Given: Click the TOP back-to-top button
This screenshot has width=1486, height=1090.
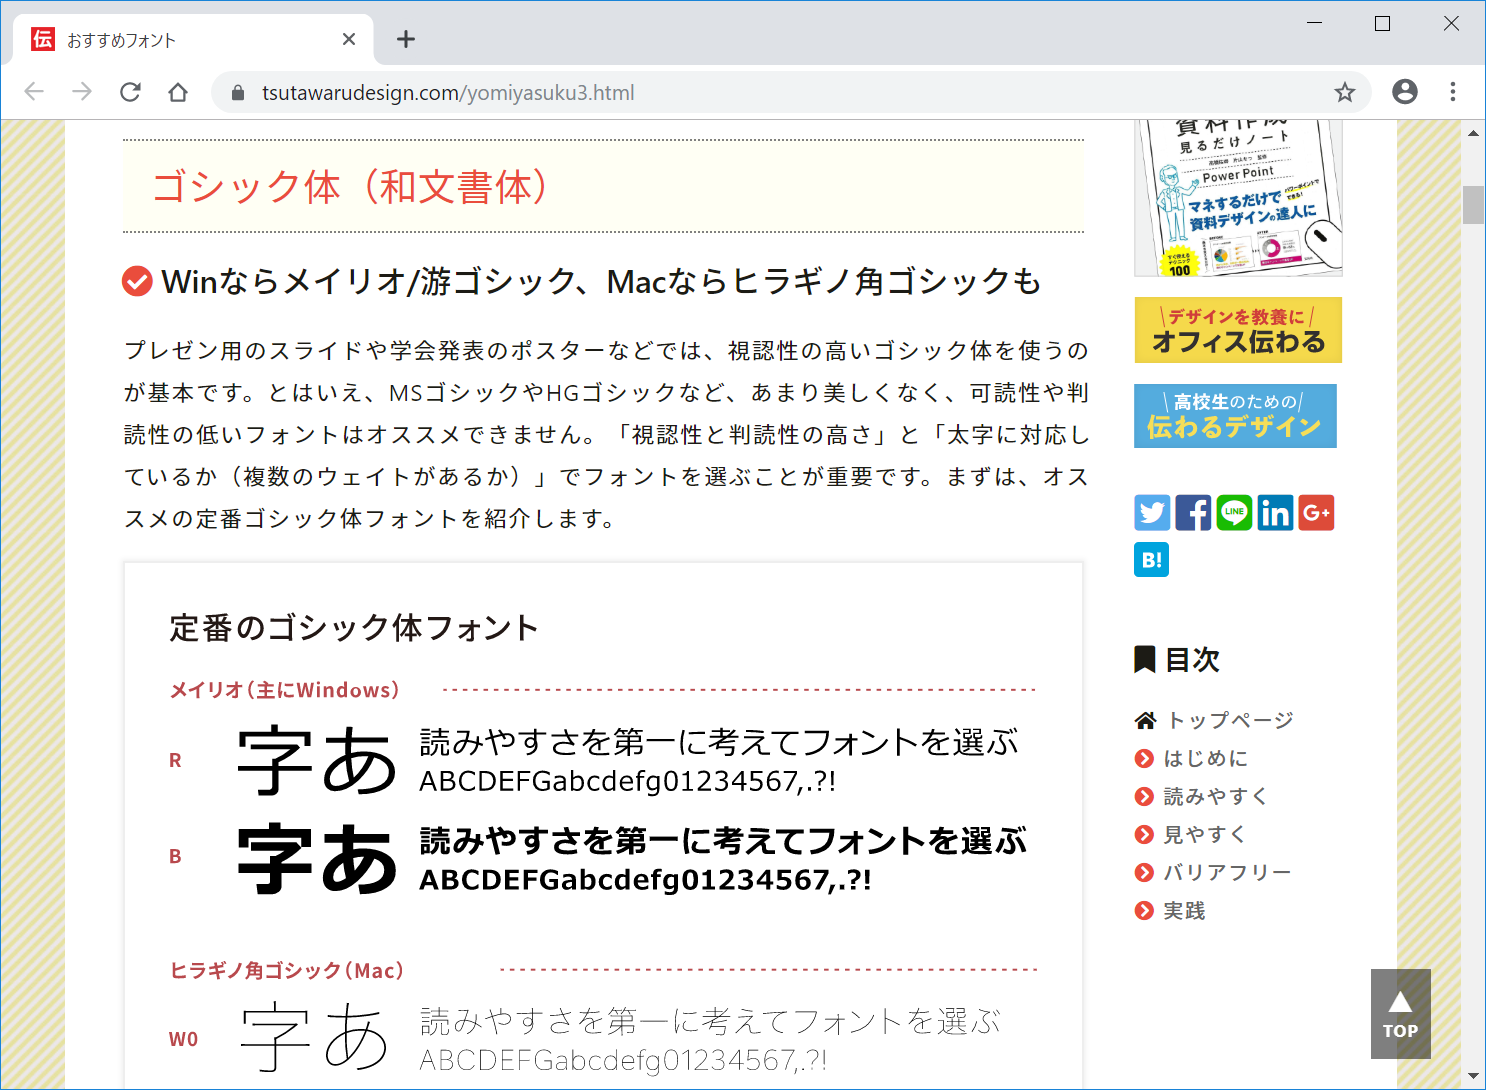Looking at the screenshot, I should [1400, 1014].
